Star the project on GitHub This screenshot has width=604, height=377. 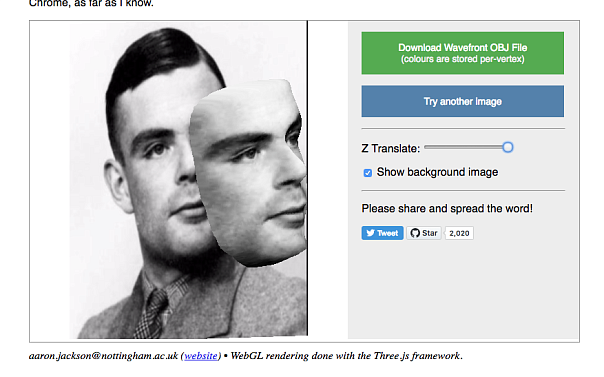point(424,233)
